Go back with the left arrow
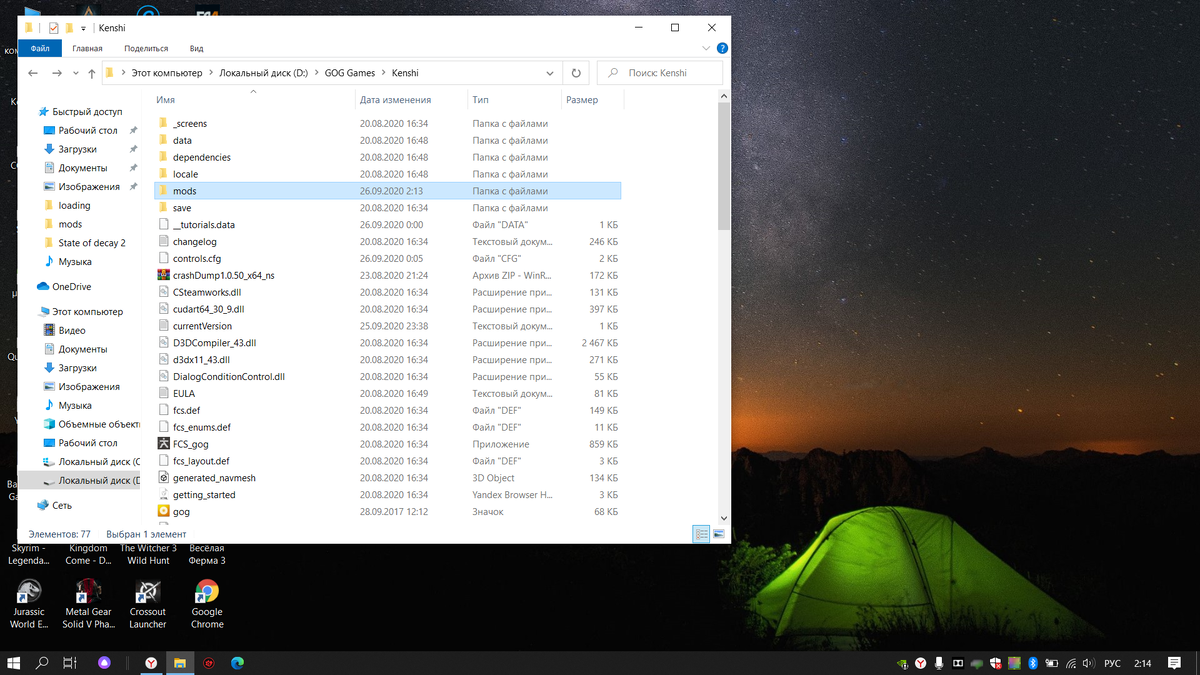 pyautogui.click(x=33, y=73)
